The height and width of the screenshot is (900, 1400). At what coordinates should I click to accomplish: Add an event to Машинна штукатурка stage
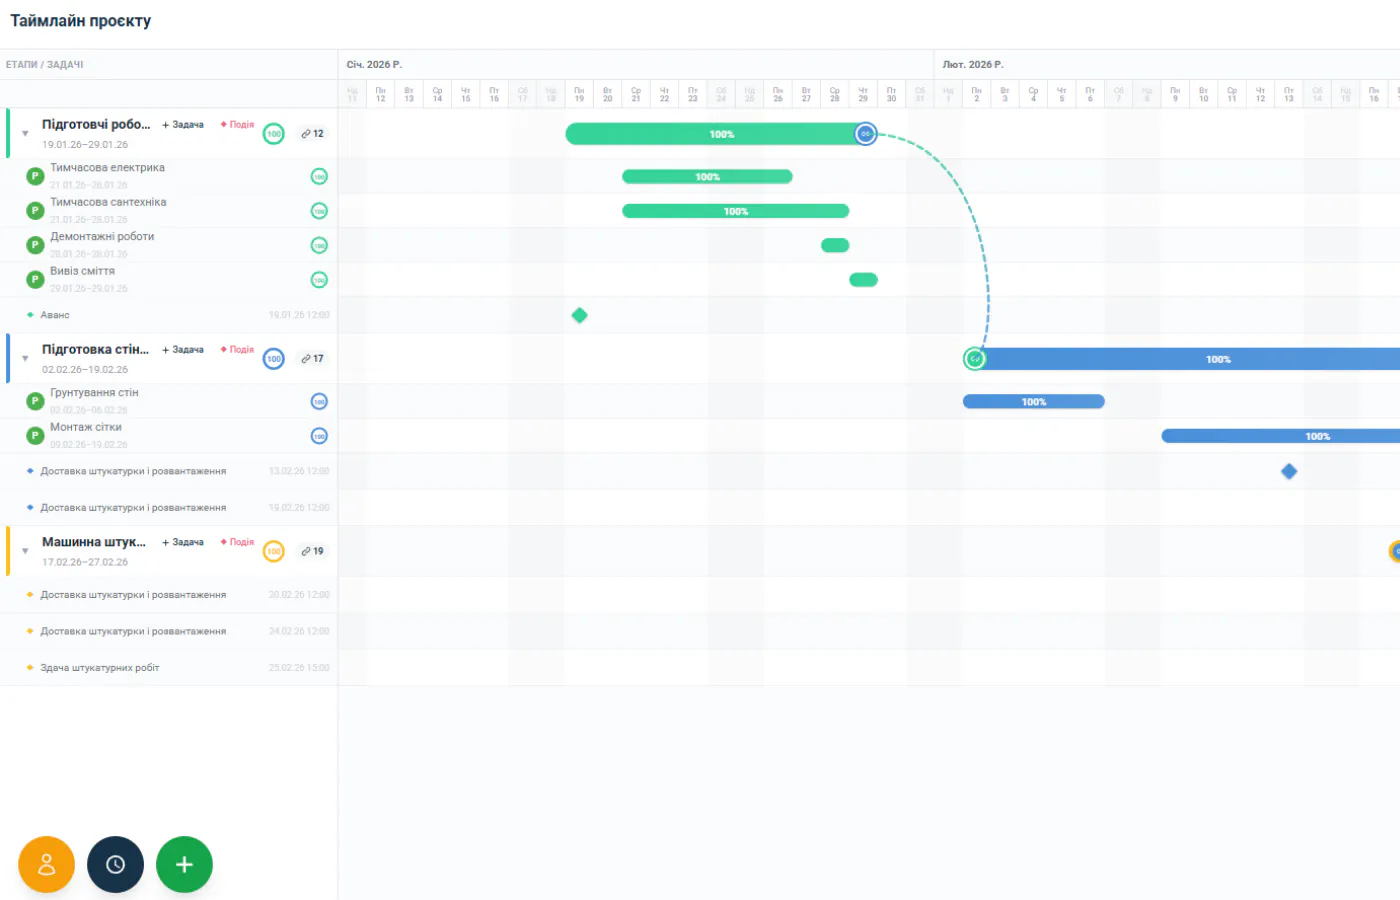[237, 542]
